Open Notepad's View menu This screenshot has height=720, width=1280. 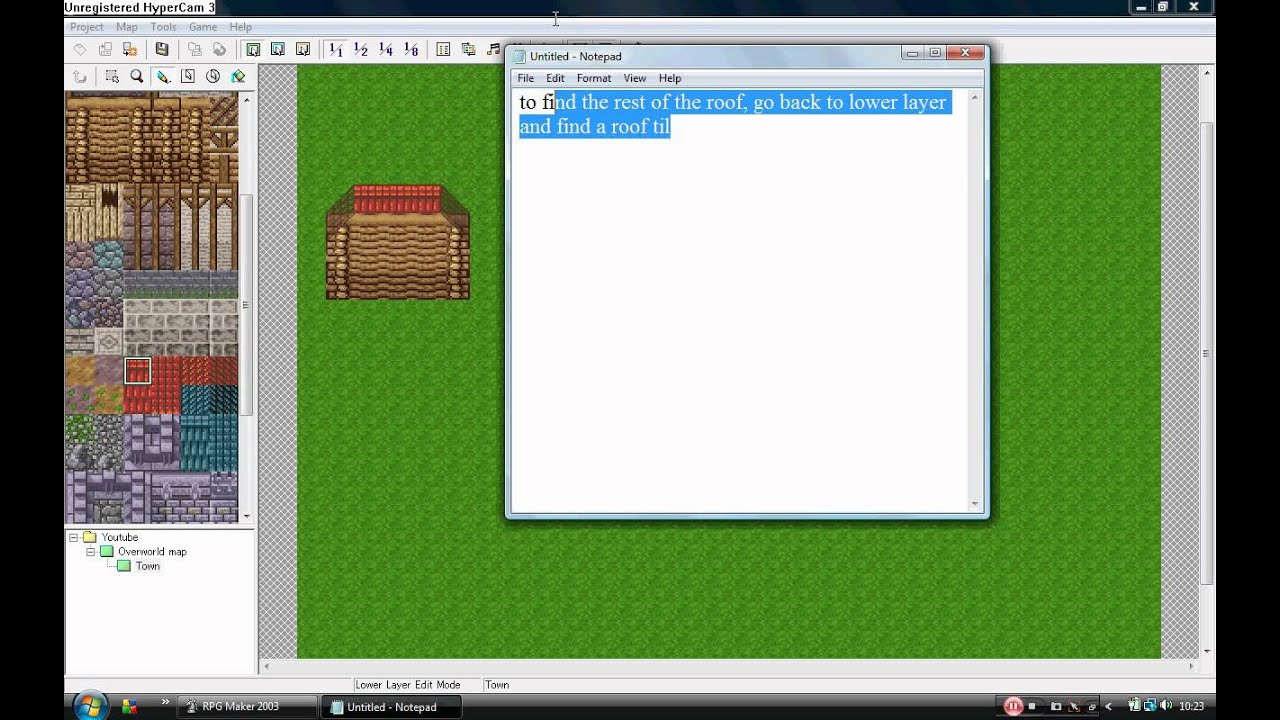[635, 78]
